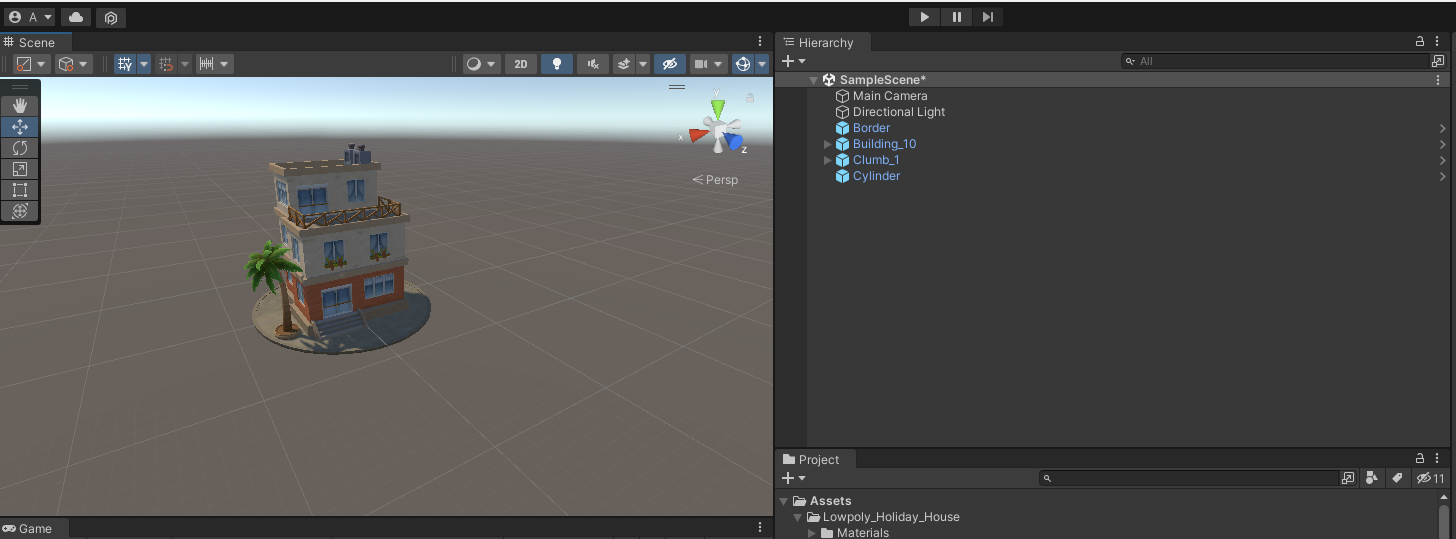Image resolution: width=1456 pixels, height=539 pixels.
Task: Toggle scene lighting bulb button
Action: click(x=557, y=64)
